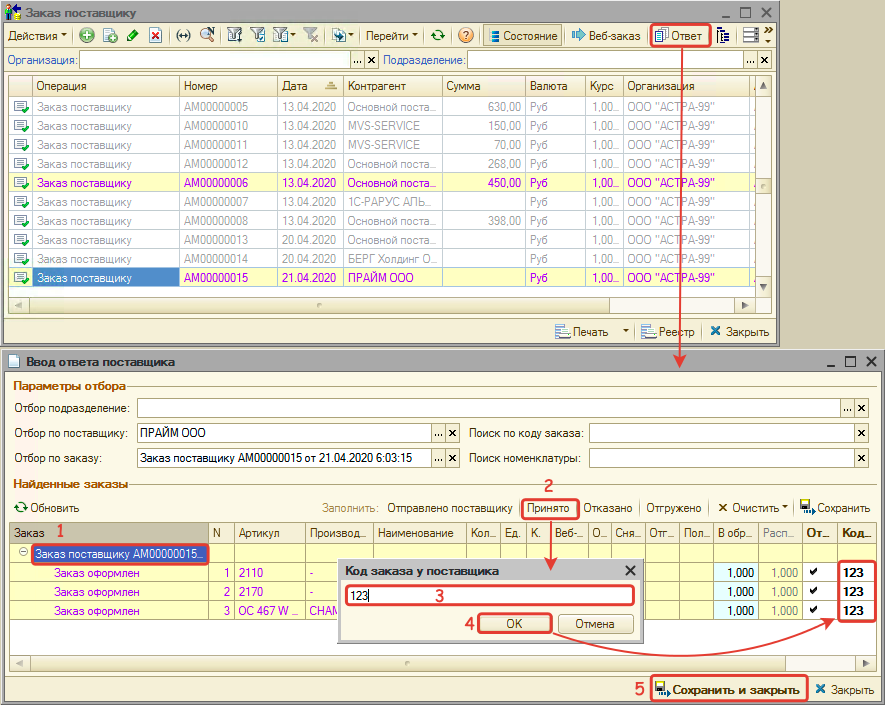The width and height of the screenshot is (885, 705).
Task: Open the Реестр report
Action: point(668,331)
